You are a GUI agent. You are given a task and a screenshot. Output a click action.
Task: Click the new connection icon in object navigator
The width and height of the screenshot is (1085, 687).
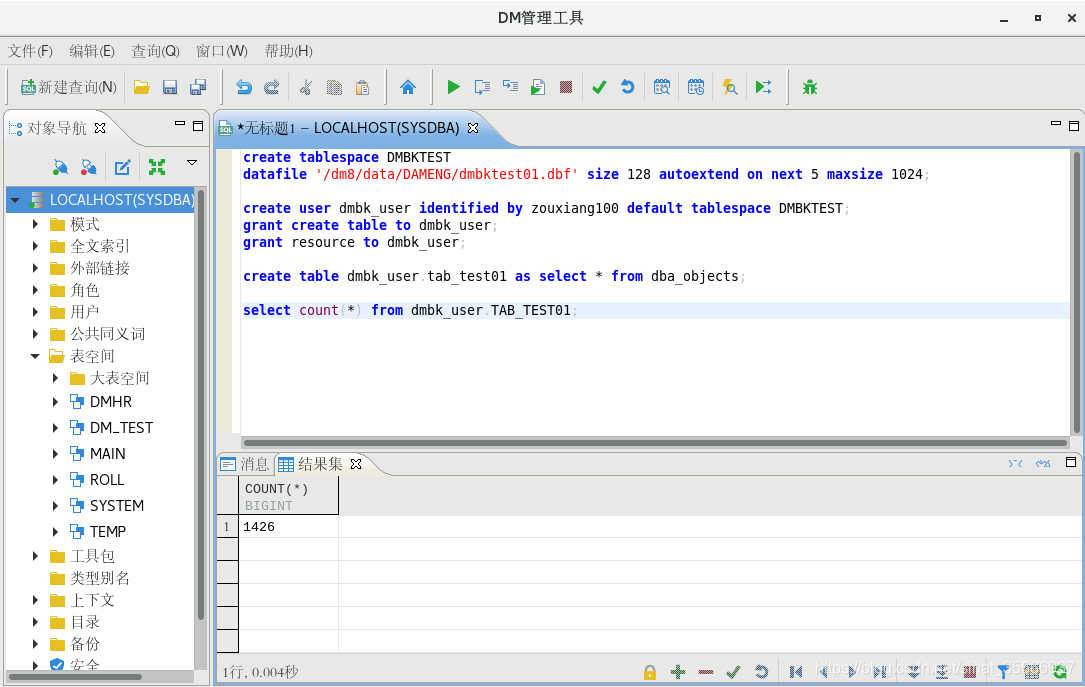pos(60,167)
